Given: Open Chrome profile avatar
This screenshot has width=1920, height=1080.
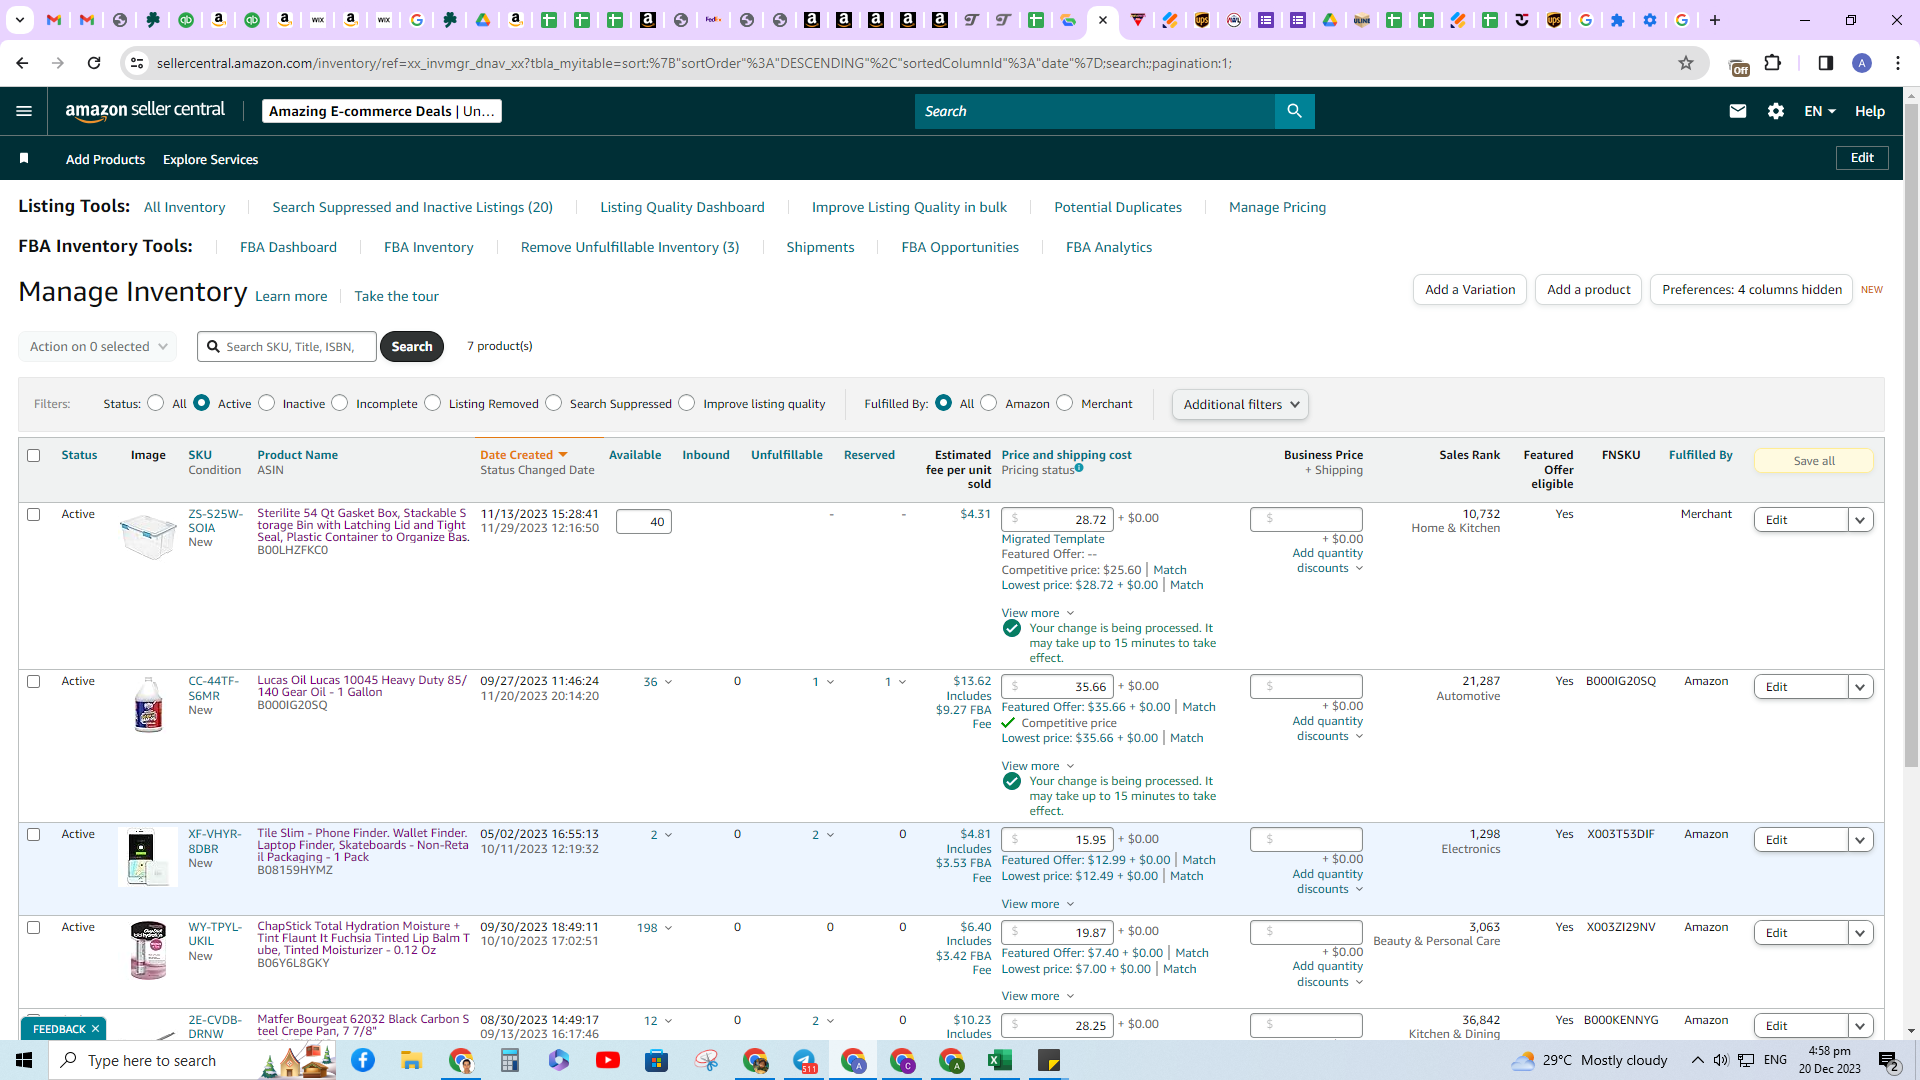Looking at the screenshot, I should tap(1862, 63).
